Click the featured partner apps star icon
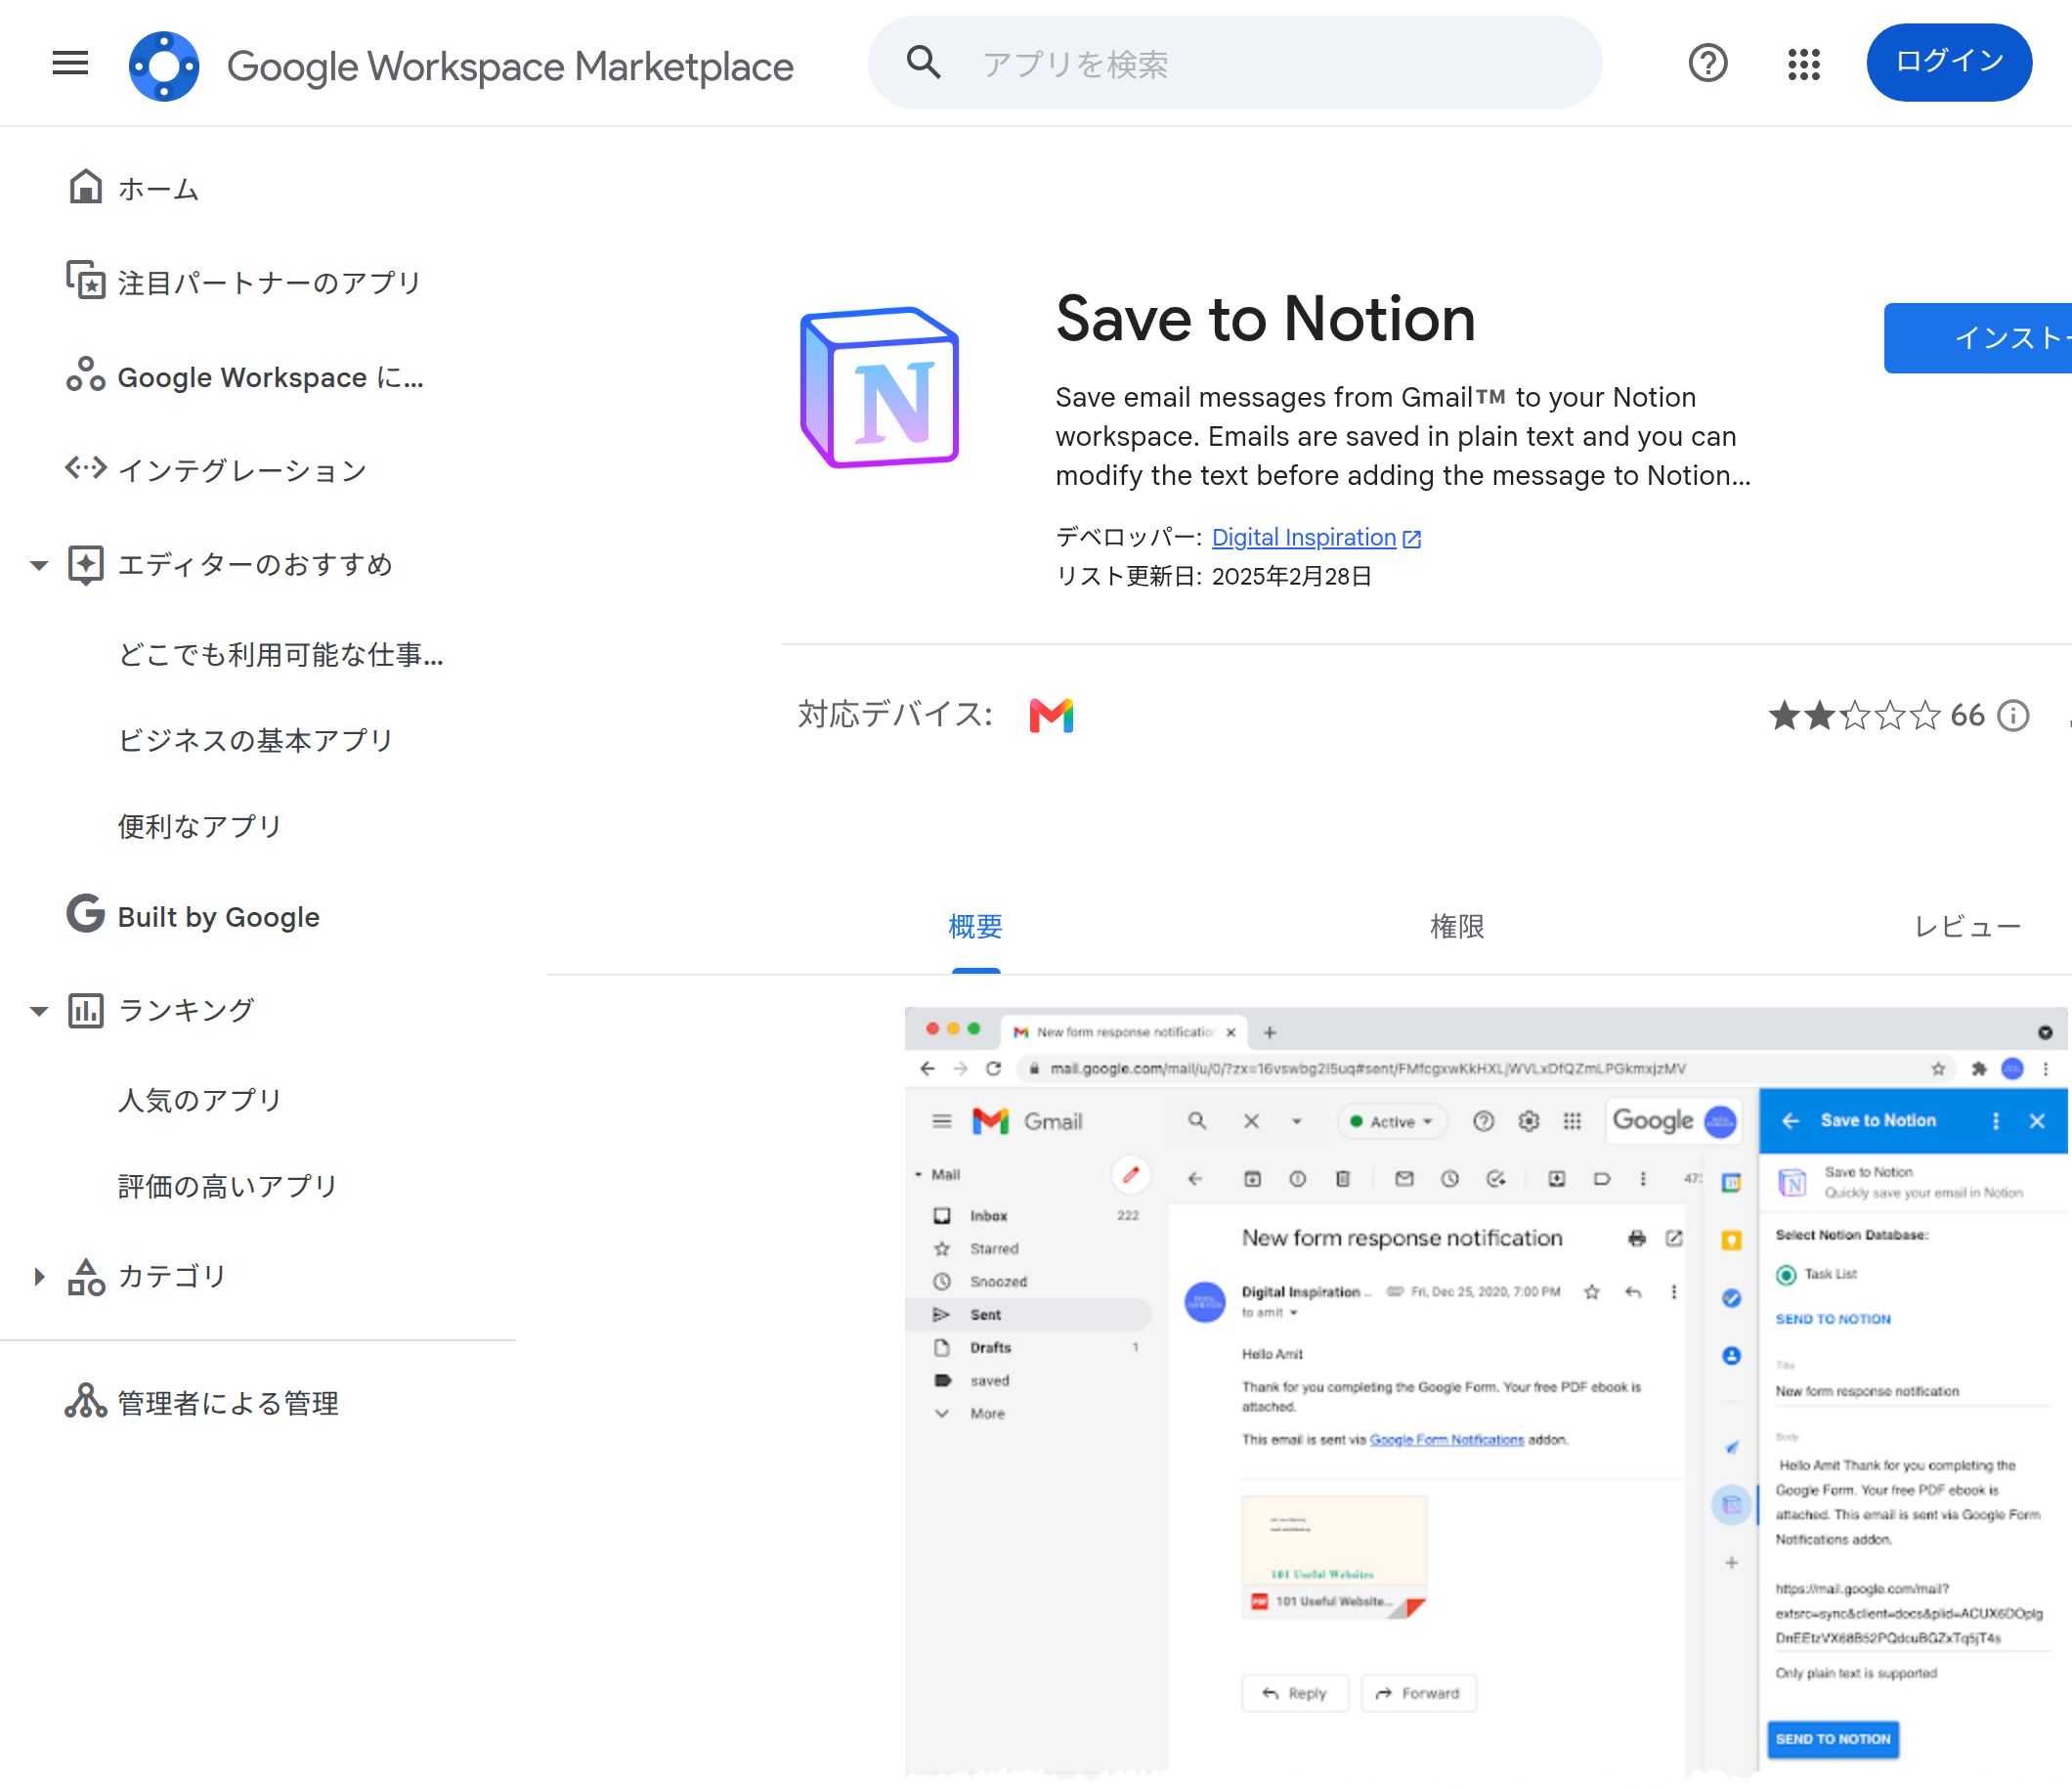The height and width of the screenshot is (1789, 2072). [85, 280]
